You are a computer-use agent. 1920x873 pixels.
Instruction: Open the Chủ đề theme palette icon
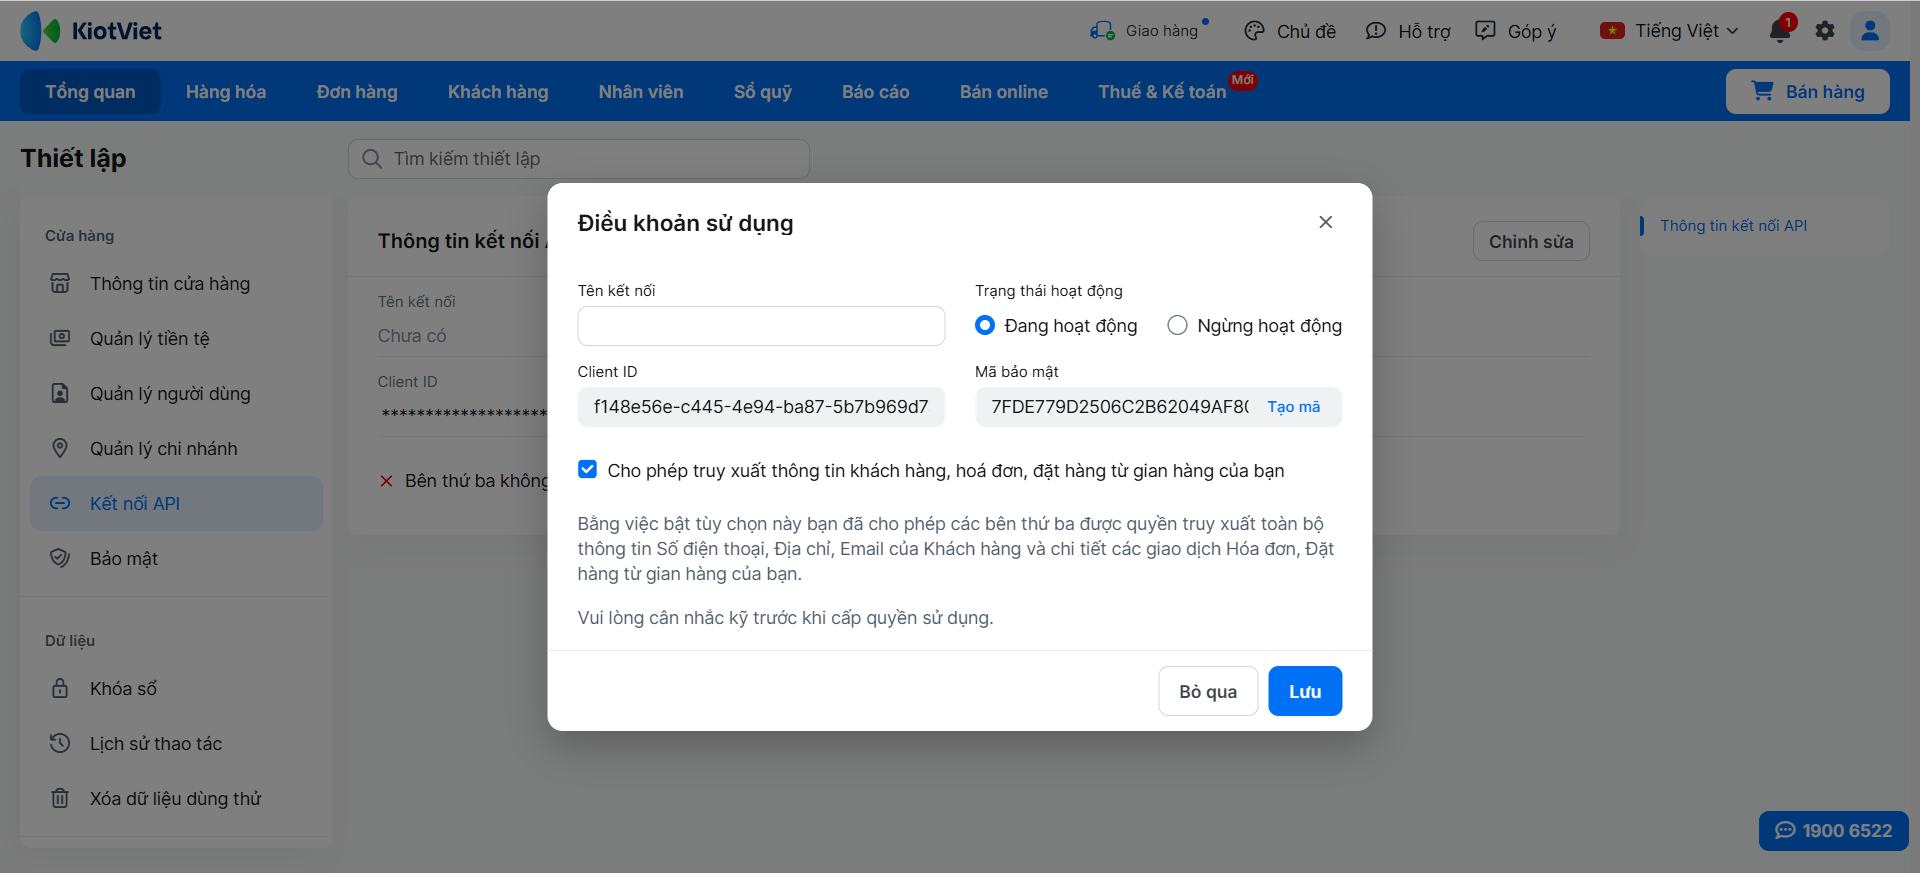[1254, 31]
